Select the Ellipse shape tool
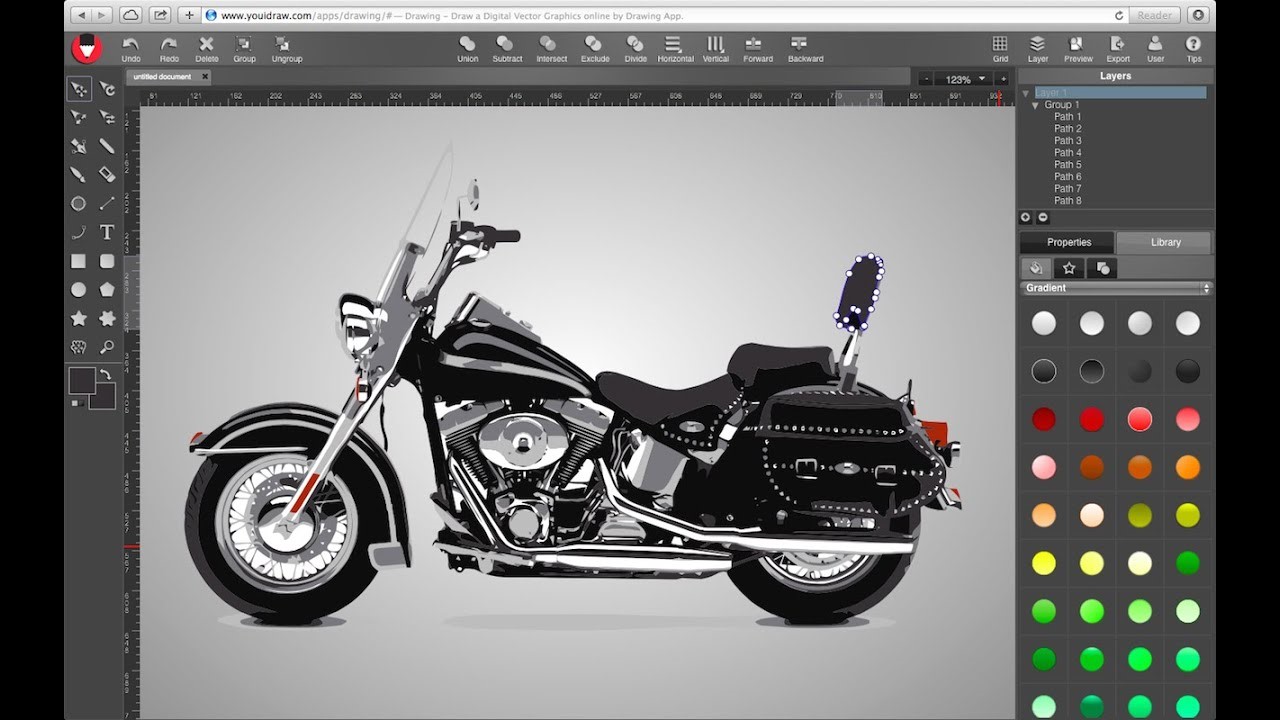Viewport: 1280px width, 720px height. click(x=78, y=289)
